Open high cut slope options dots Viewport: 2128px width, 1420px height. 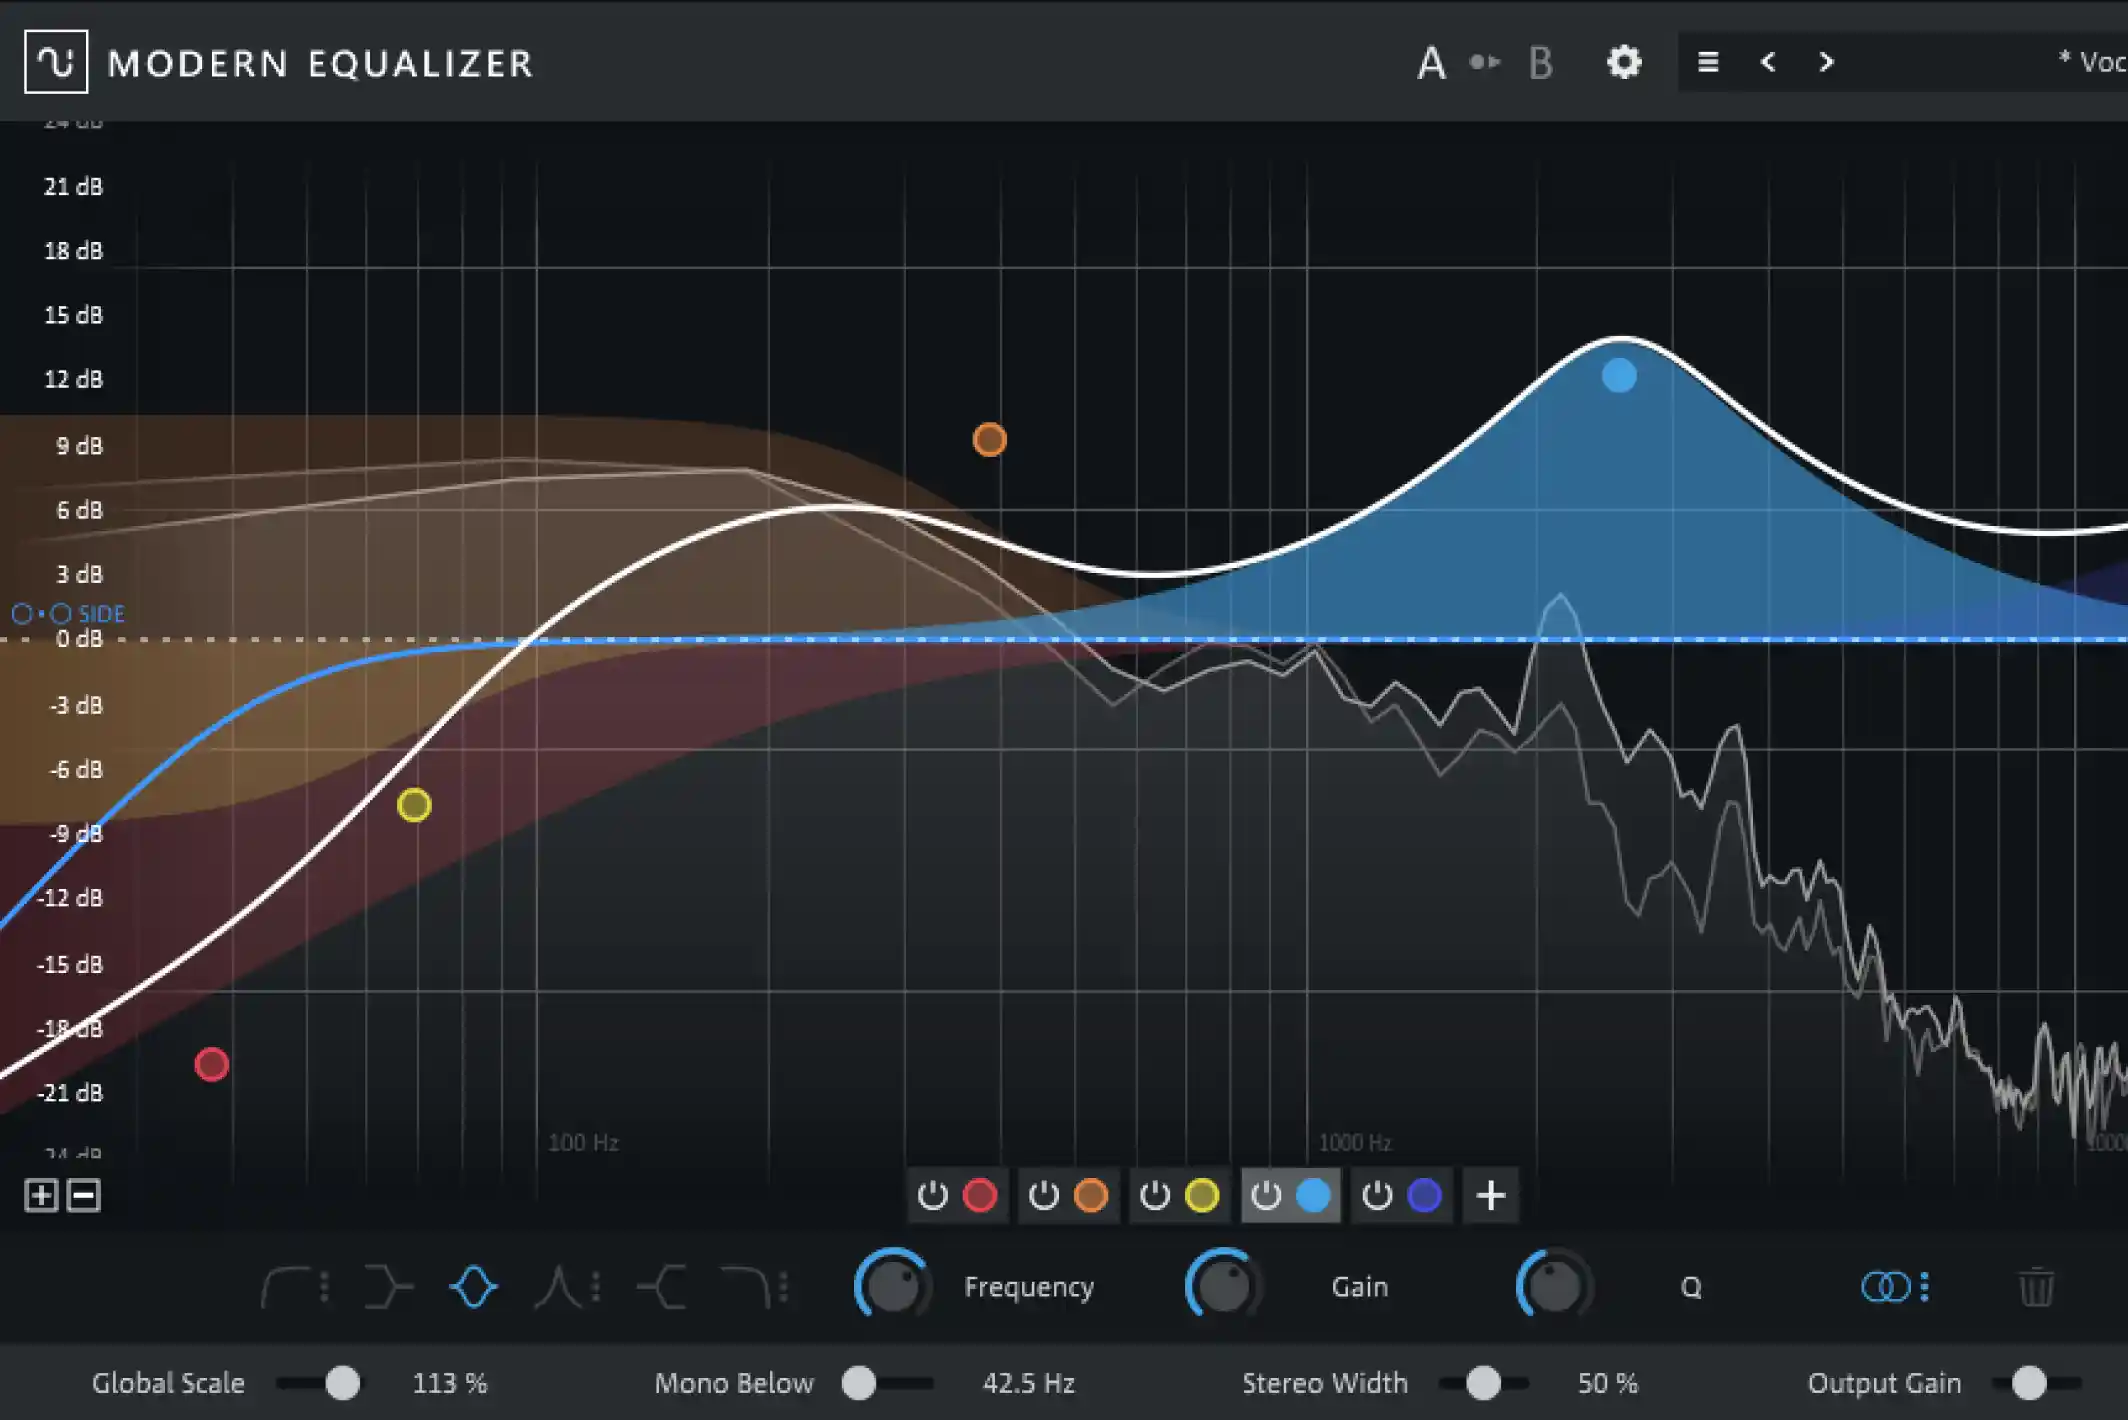click(784, 1287)
